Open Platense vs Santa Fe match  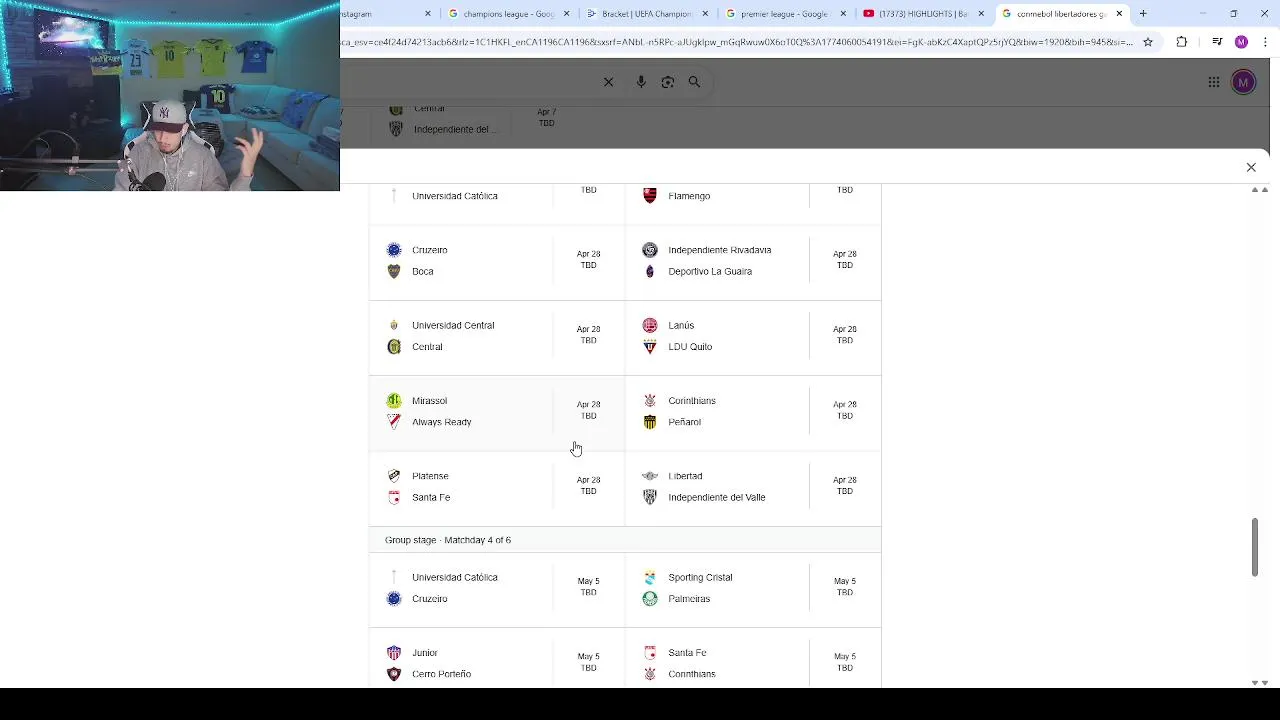pos(497,487)
